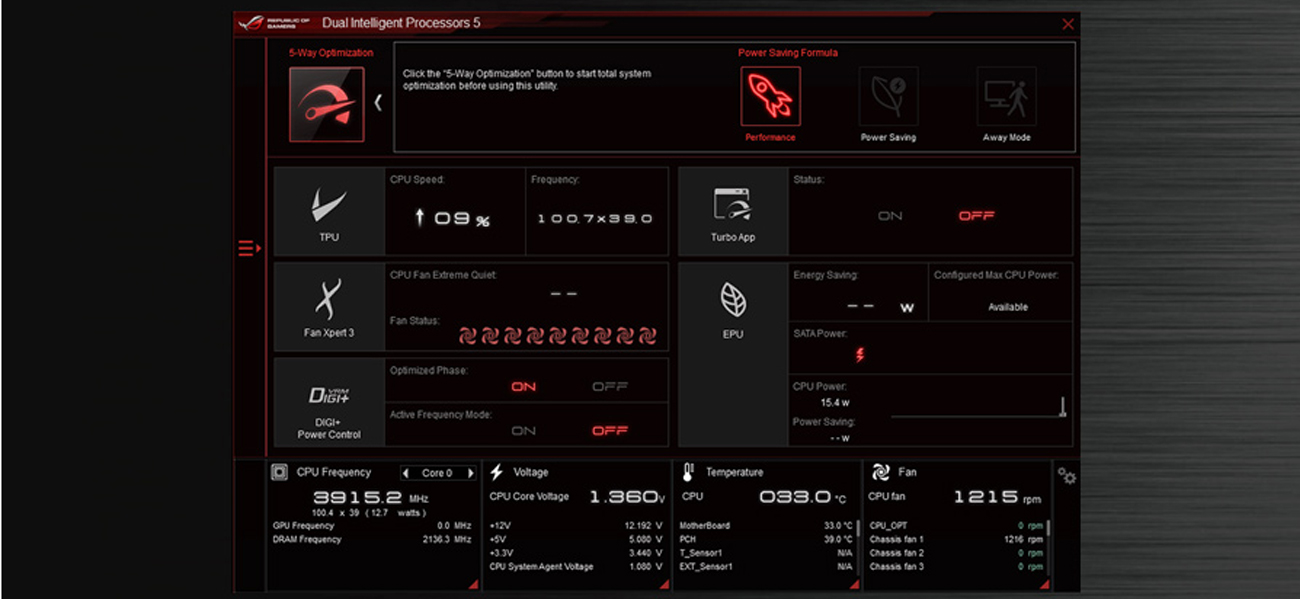The width and height of the screenshot is (1300, 599).
Task: Click the +5V voltage row
Action: click(575, 539)
